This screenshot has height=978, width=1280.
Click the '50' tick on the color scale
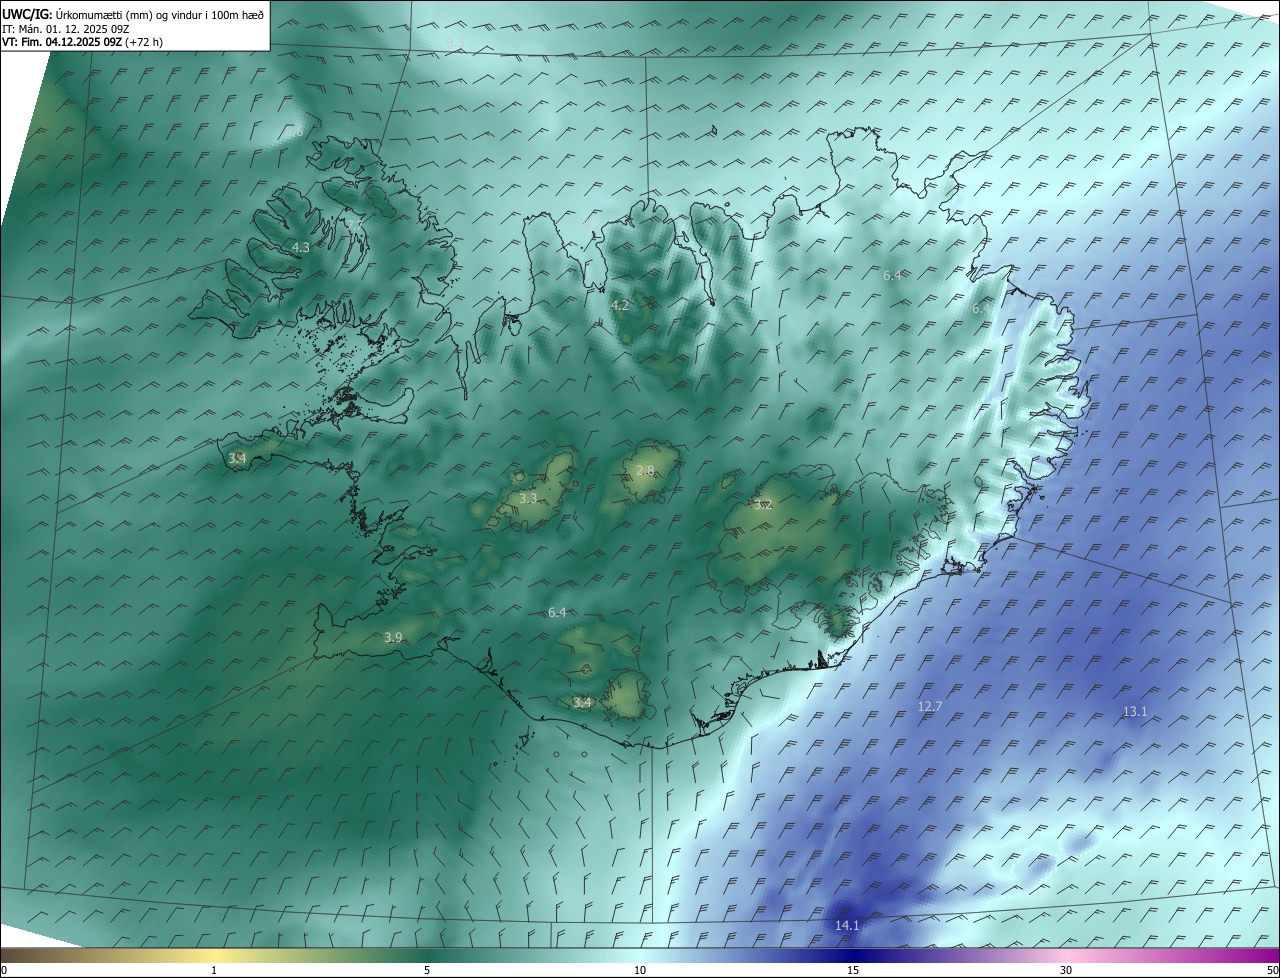[x=1272, y=970]
